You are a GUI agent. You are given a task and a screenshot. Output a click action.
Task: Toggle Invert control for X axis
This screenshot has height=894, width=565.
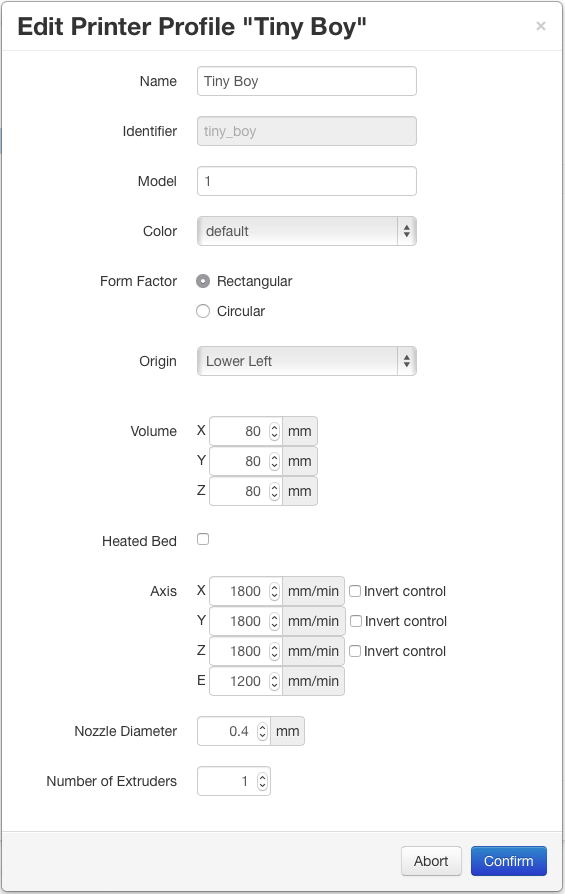click(355, 591)
